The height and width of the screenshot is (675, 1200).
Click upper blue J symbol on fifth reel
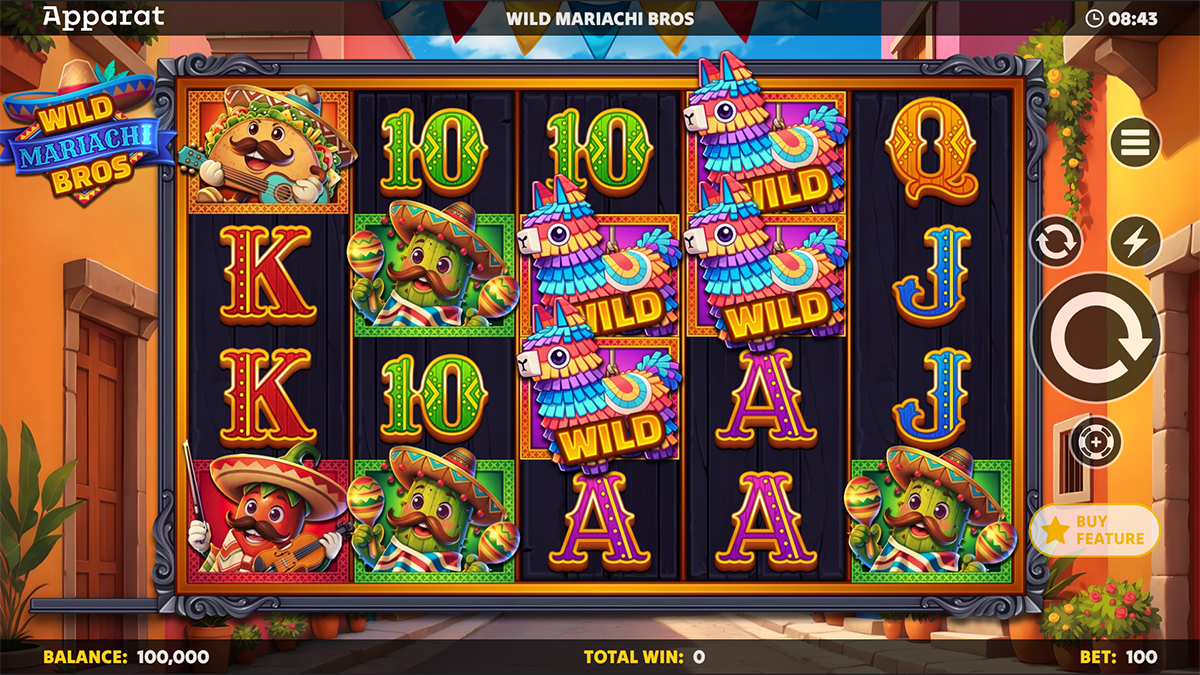932,273
